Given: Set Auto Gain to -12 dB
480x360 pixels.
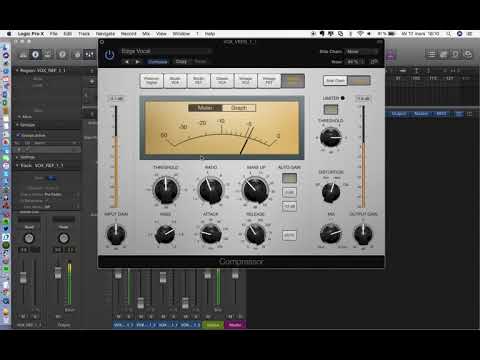Looking at the screenshot, I should [x=289, y=206].
